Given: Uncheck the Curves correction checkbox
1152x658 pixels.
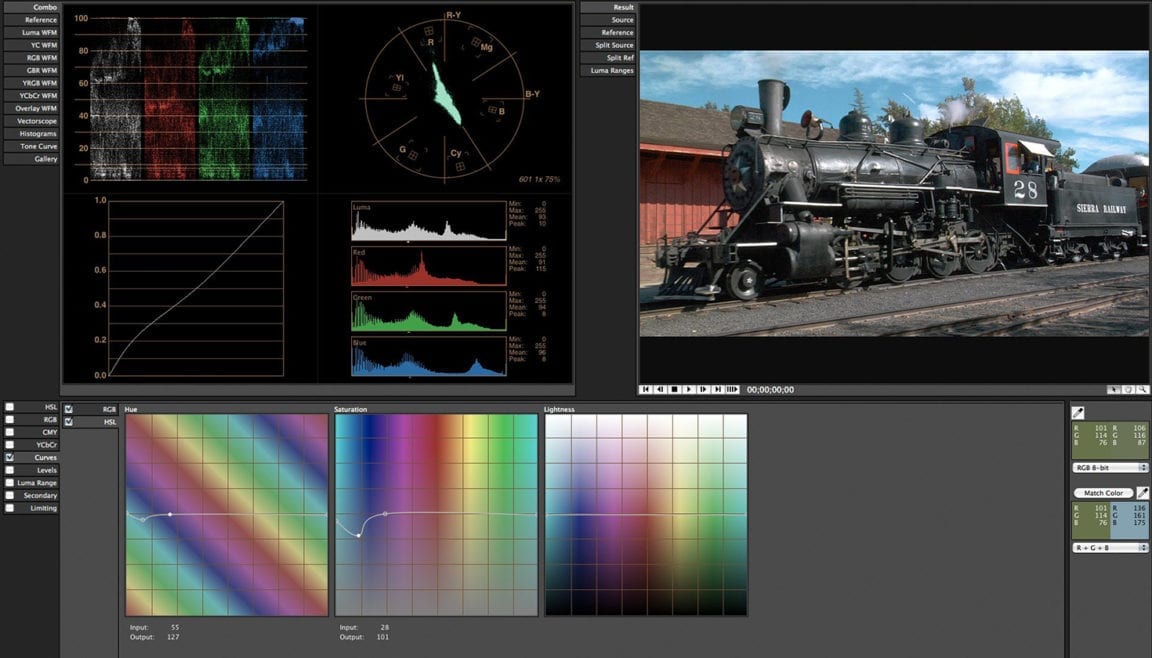Looking at the screenshot, I should click(10, 457).
